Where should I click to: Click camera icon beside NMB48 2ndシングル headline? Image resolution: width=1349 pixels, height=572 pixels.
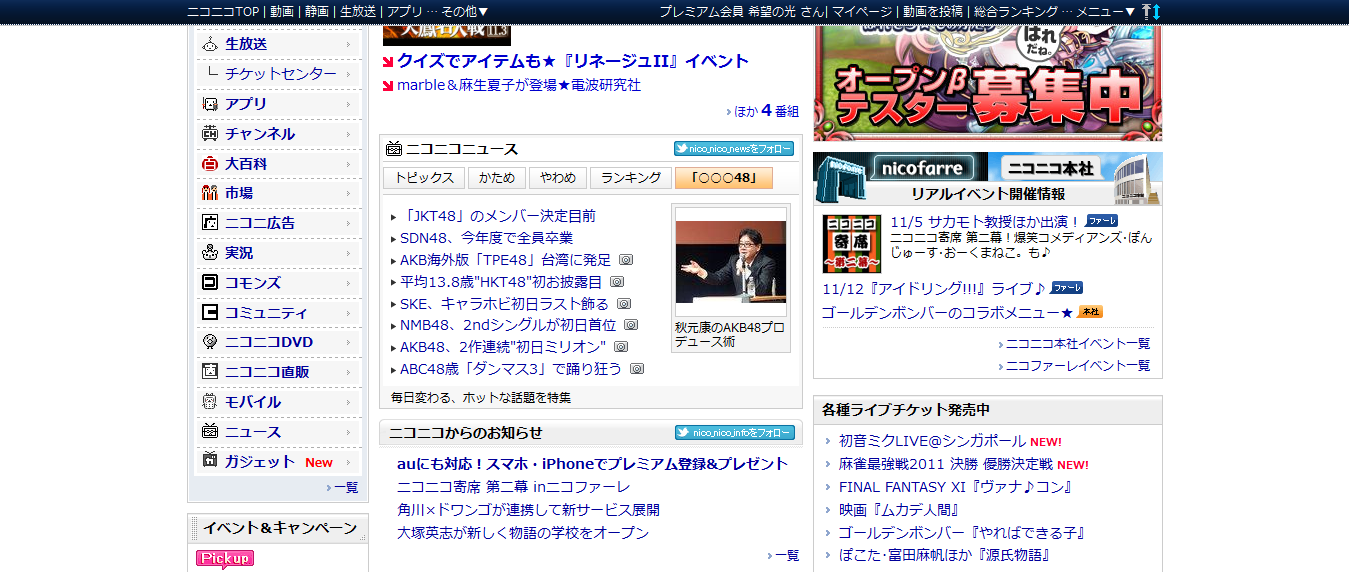[x=631, y=325]
